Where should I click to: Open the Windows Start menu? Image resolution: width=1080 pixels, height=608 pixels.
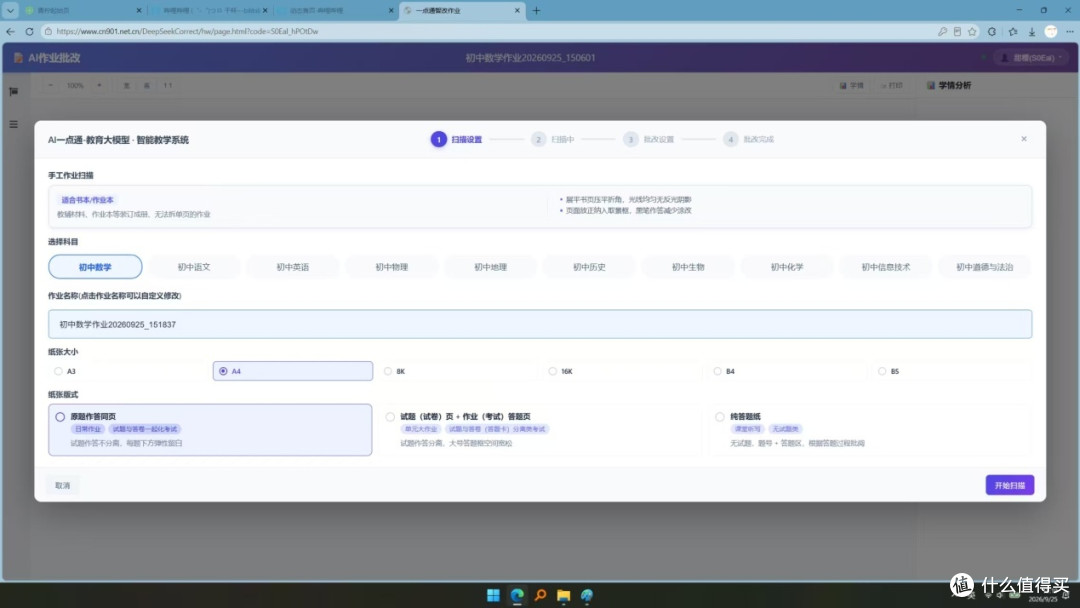point(493,595)
